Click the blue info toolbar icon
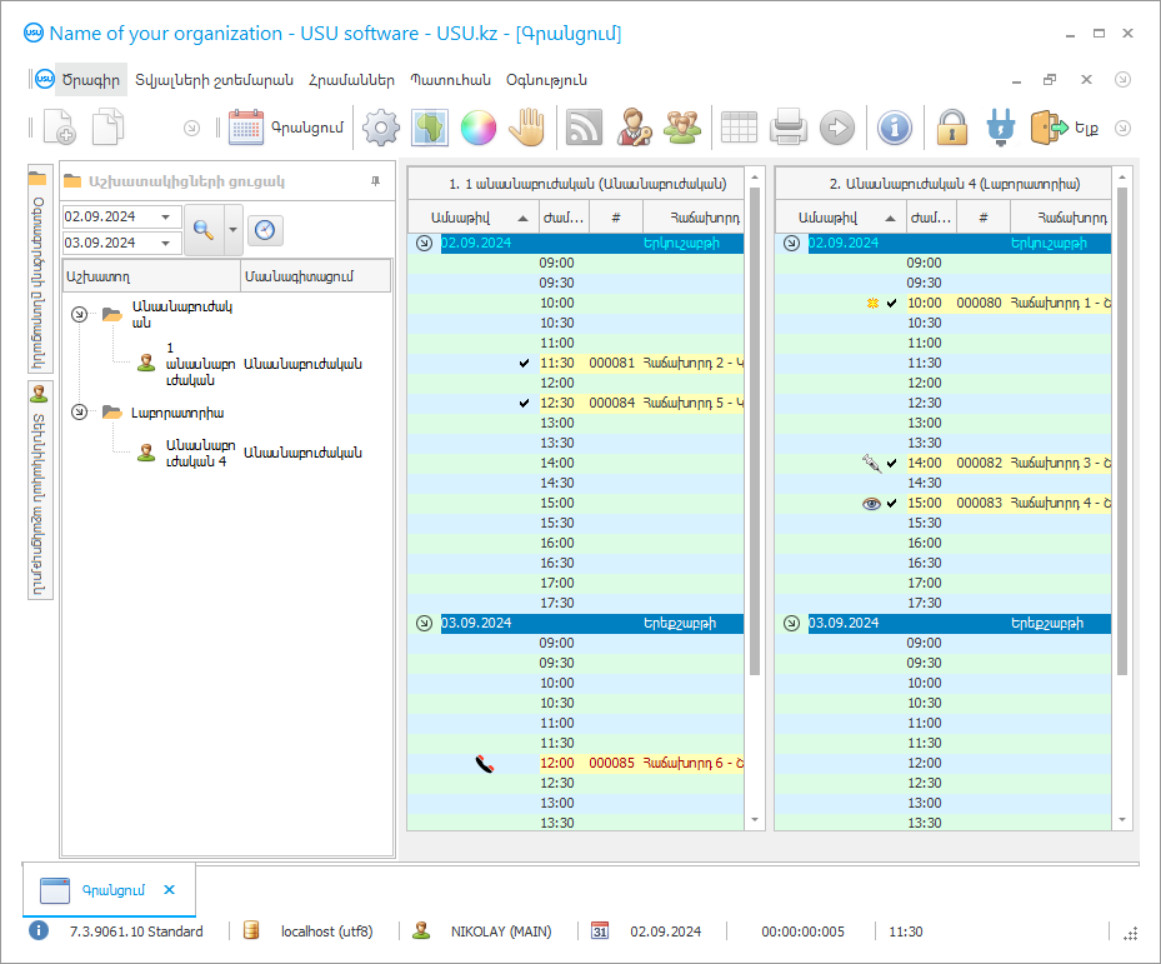 894,128
